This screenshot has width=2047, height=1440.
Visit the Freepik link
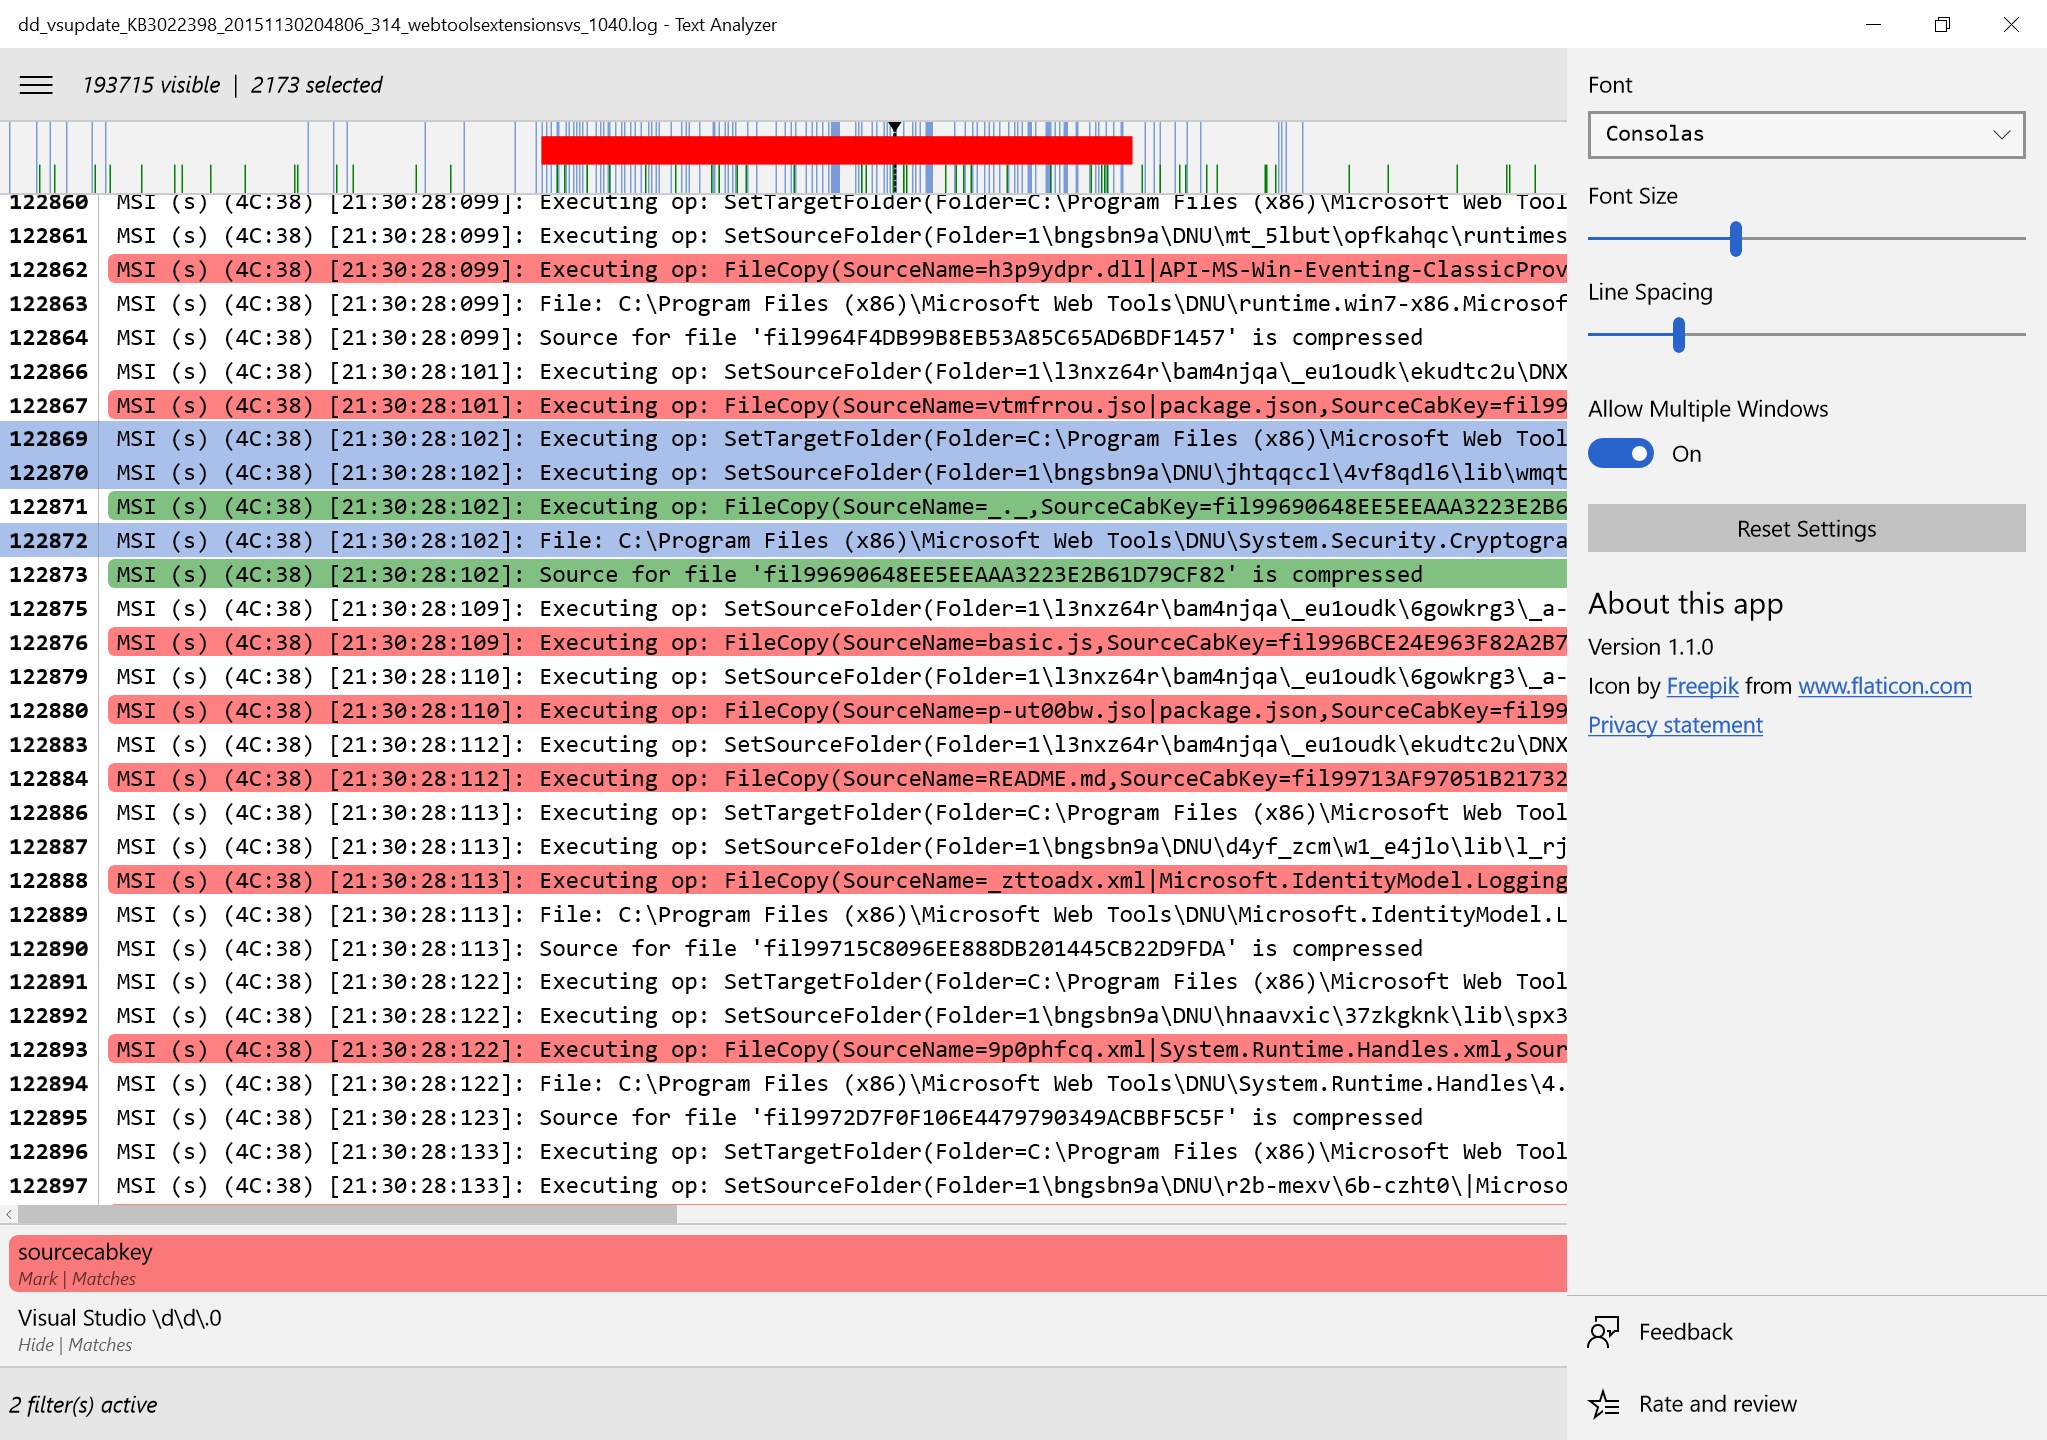(1701, 686)
